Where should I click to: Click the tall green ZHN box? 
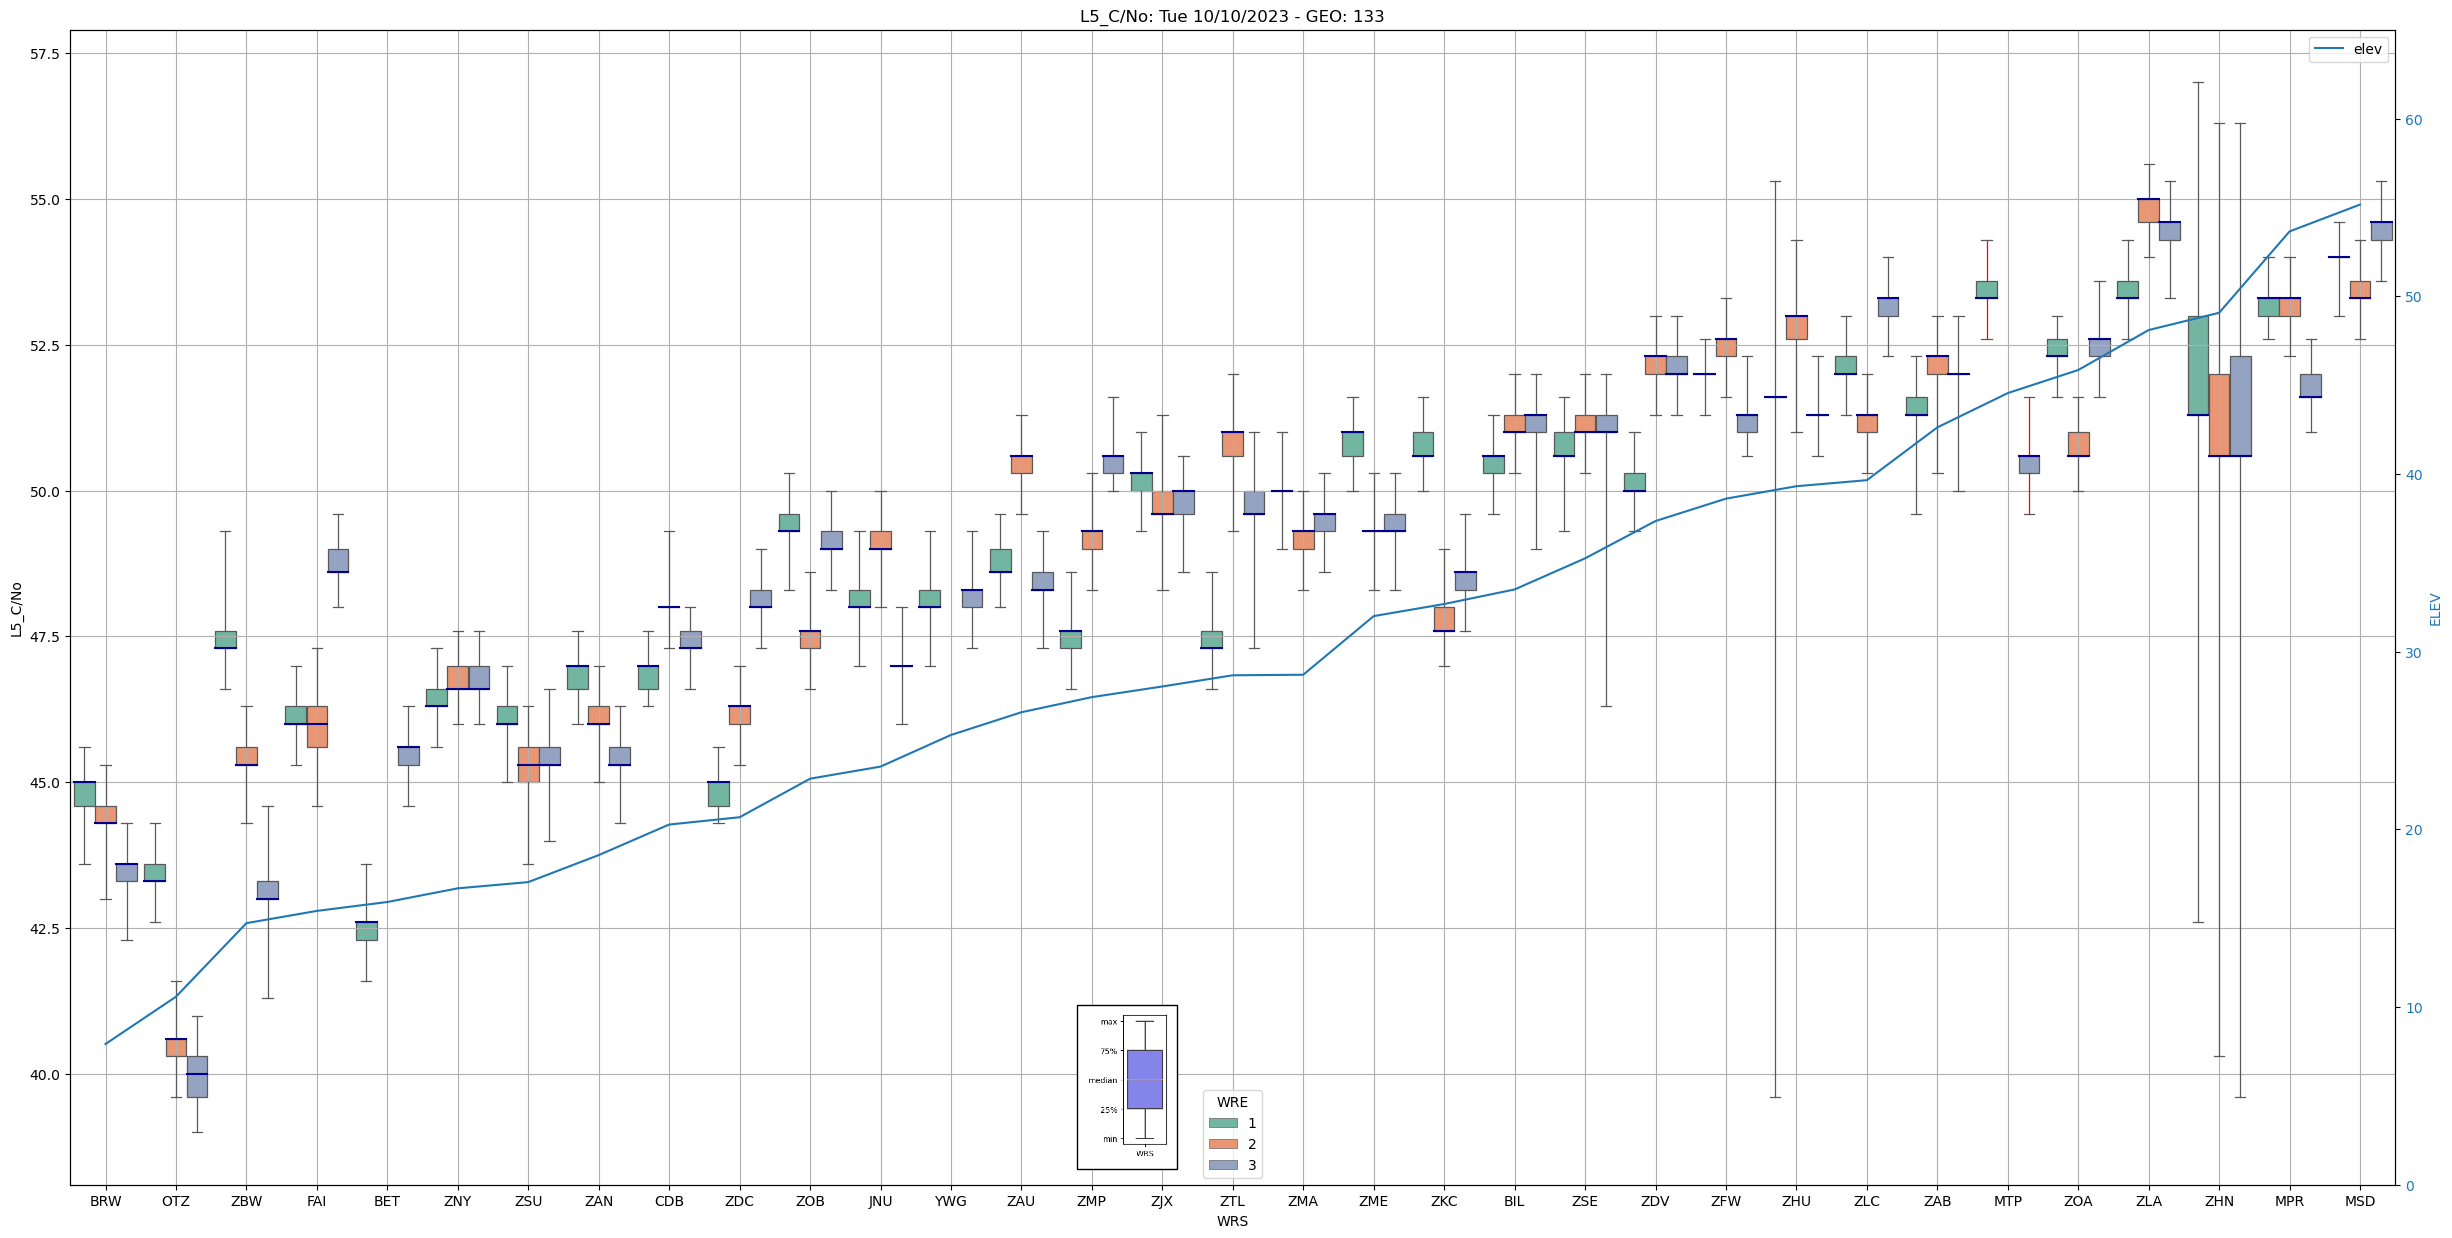click(x=2198, y=366)
